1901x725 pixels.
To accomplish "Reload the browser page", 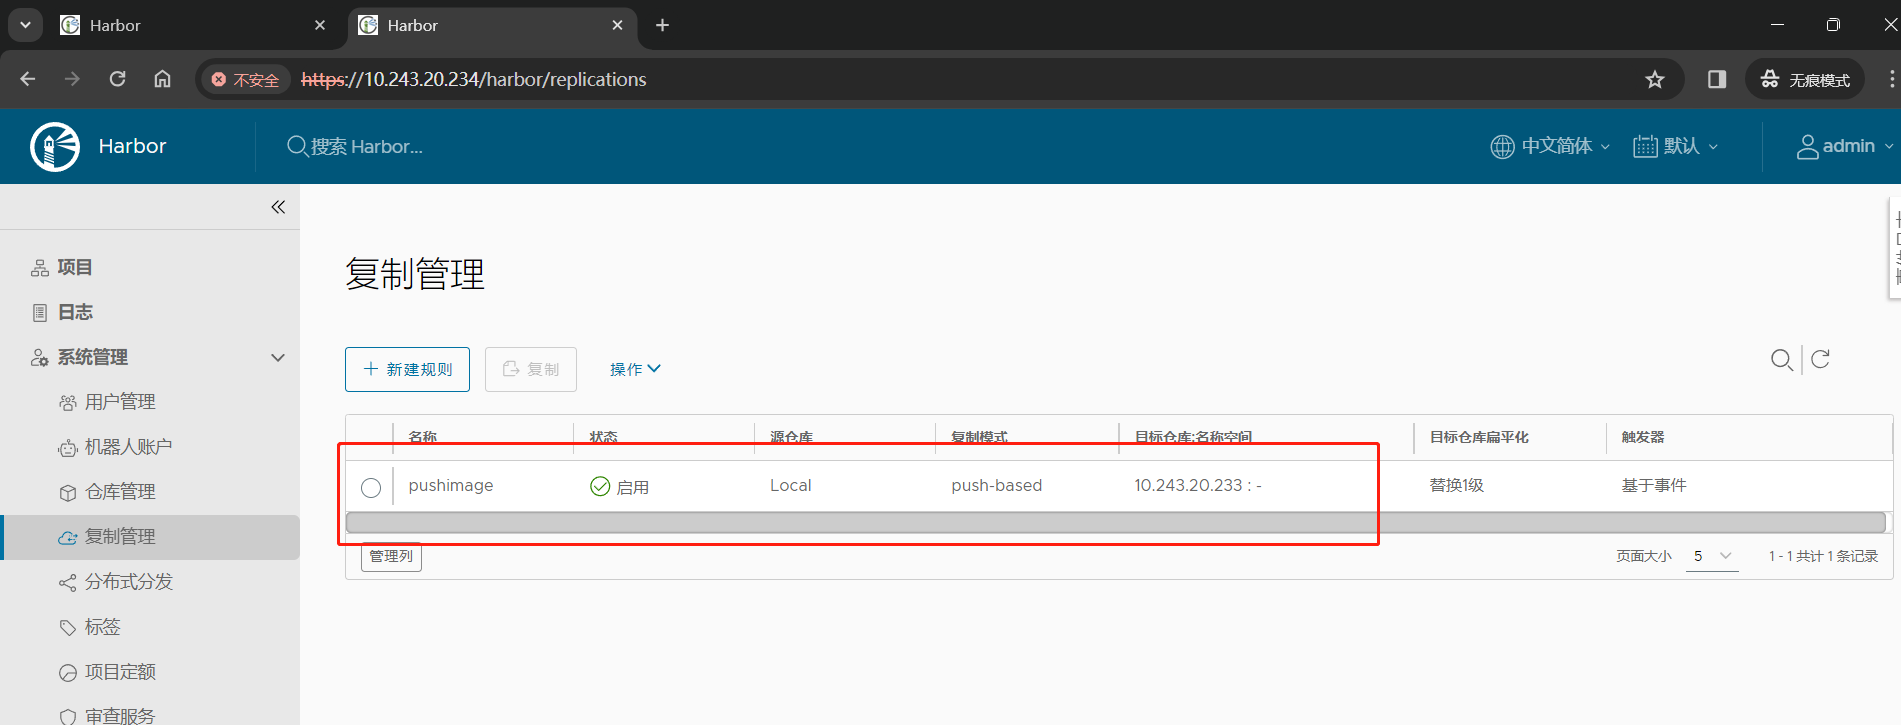I will (x=117, y=79).
